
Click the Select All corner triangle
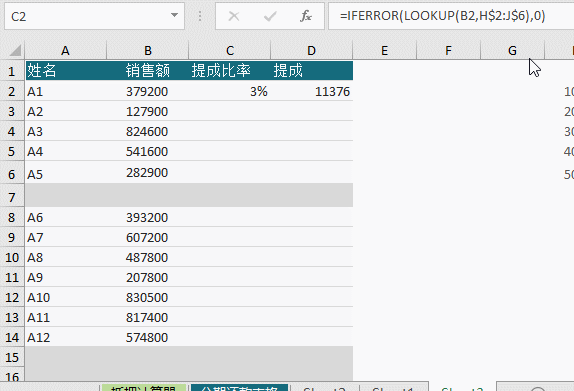(x=15, y=50)
